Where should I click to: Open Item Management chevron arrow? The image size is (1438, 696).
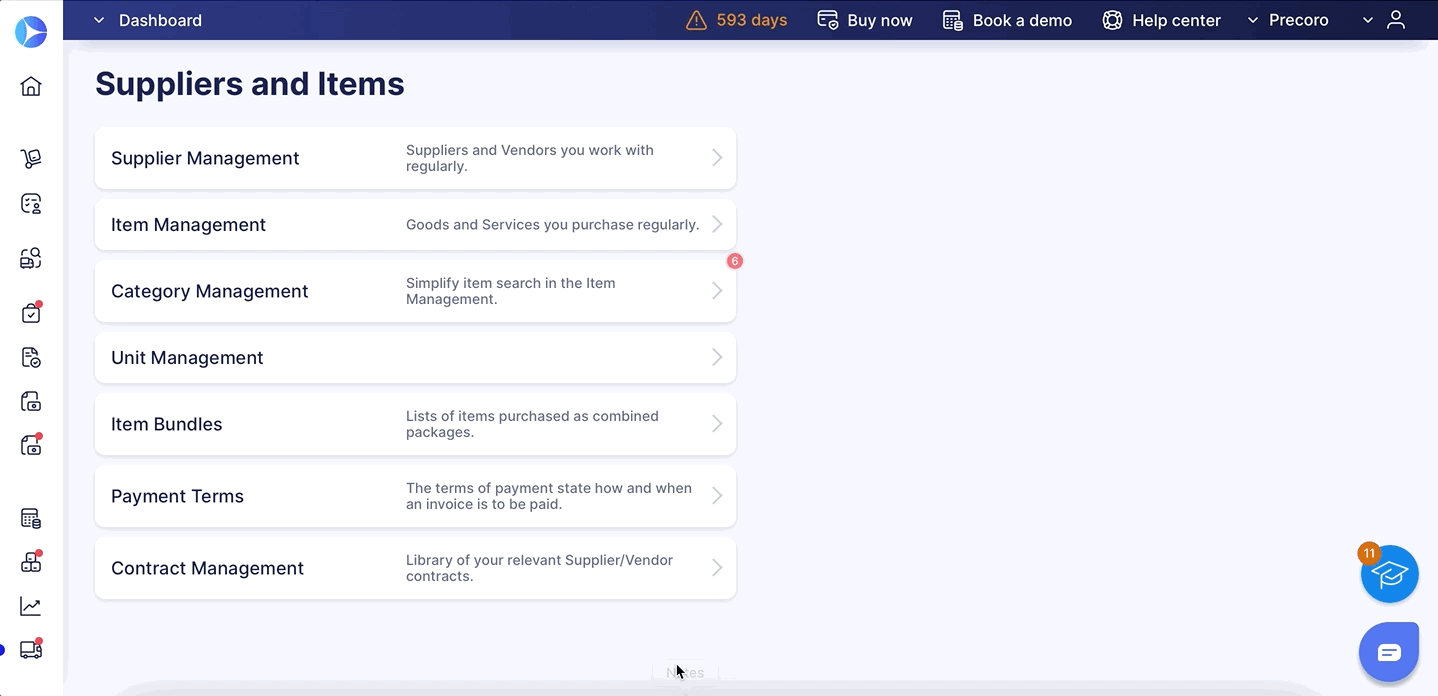(x=717, y=225)
